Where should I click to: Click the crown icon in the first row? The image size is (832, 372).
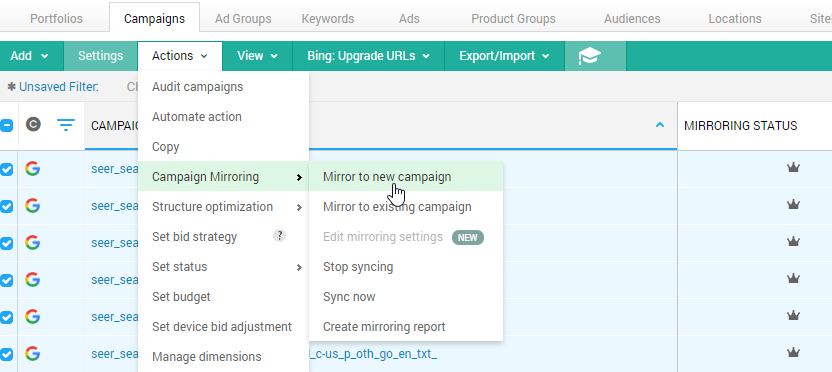pos(793,168)
